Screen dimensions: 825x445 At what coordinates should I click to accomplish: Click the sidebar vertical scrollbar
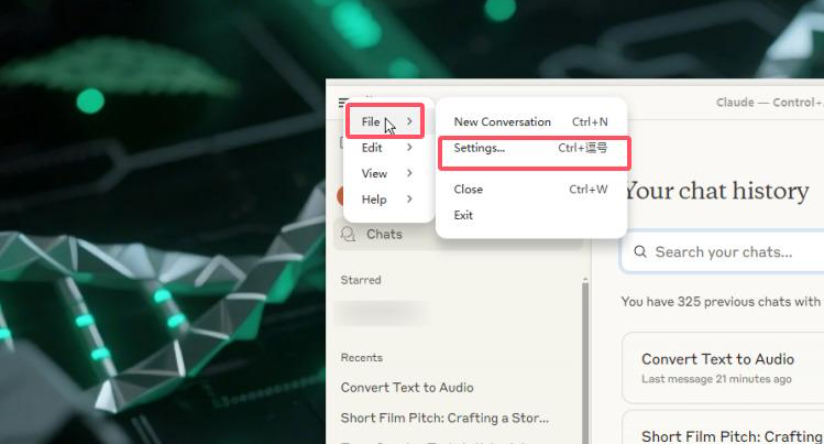585,363
